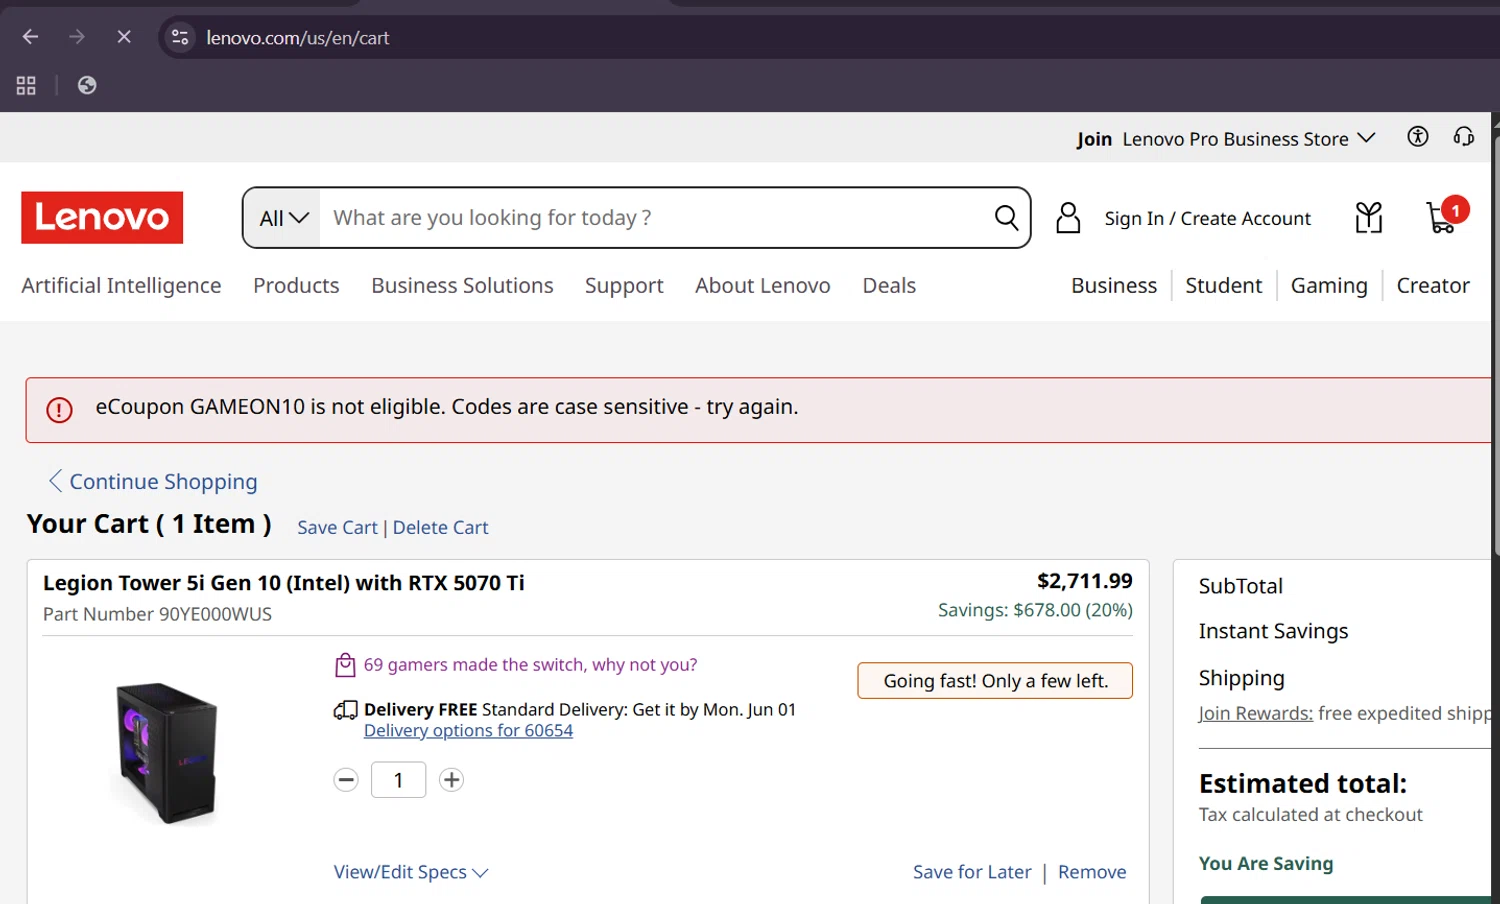Click the globe bookmark icon
Screen dimensions: 1500x904
[87, 85]
